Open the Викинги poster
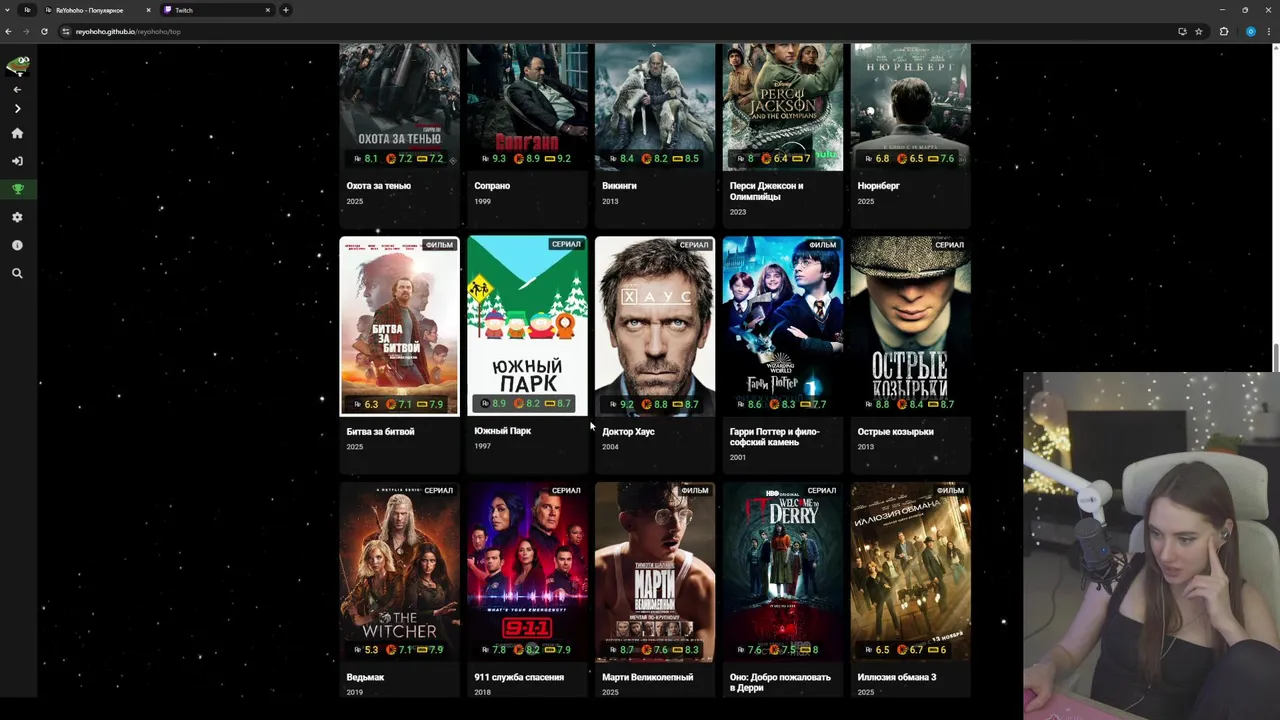1280x720 pixels. 655,105
